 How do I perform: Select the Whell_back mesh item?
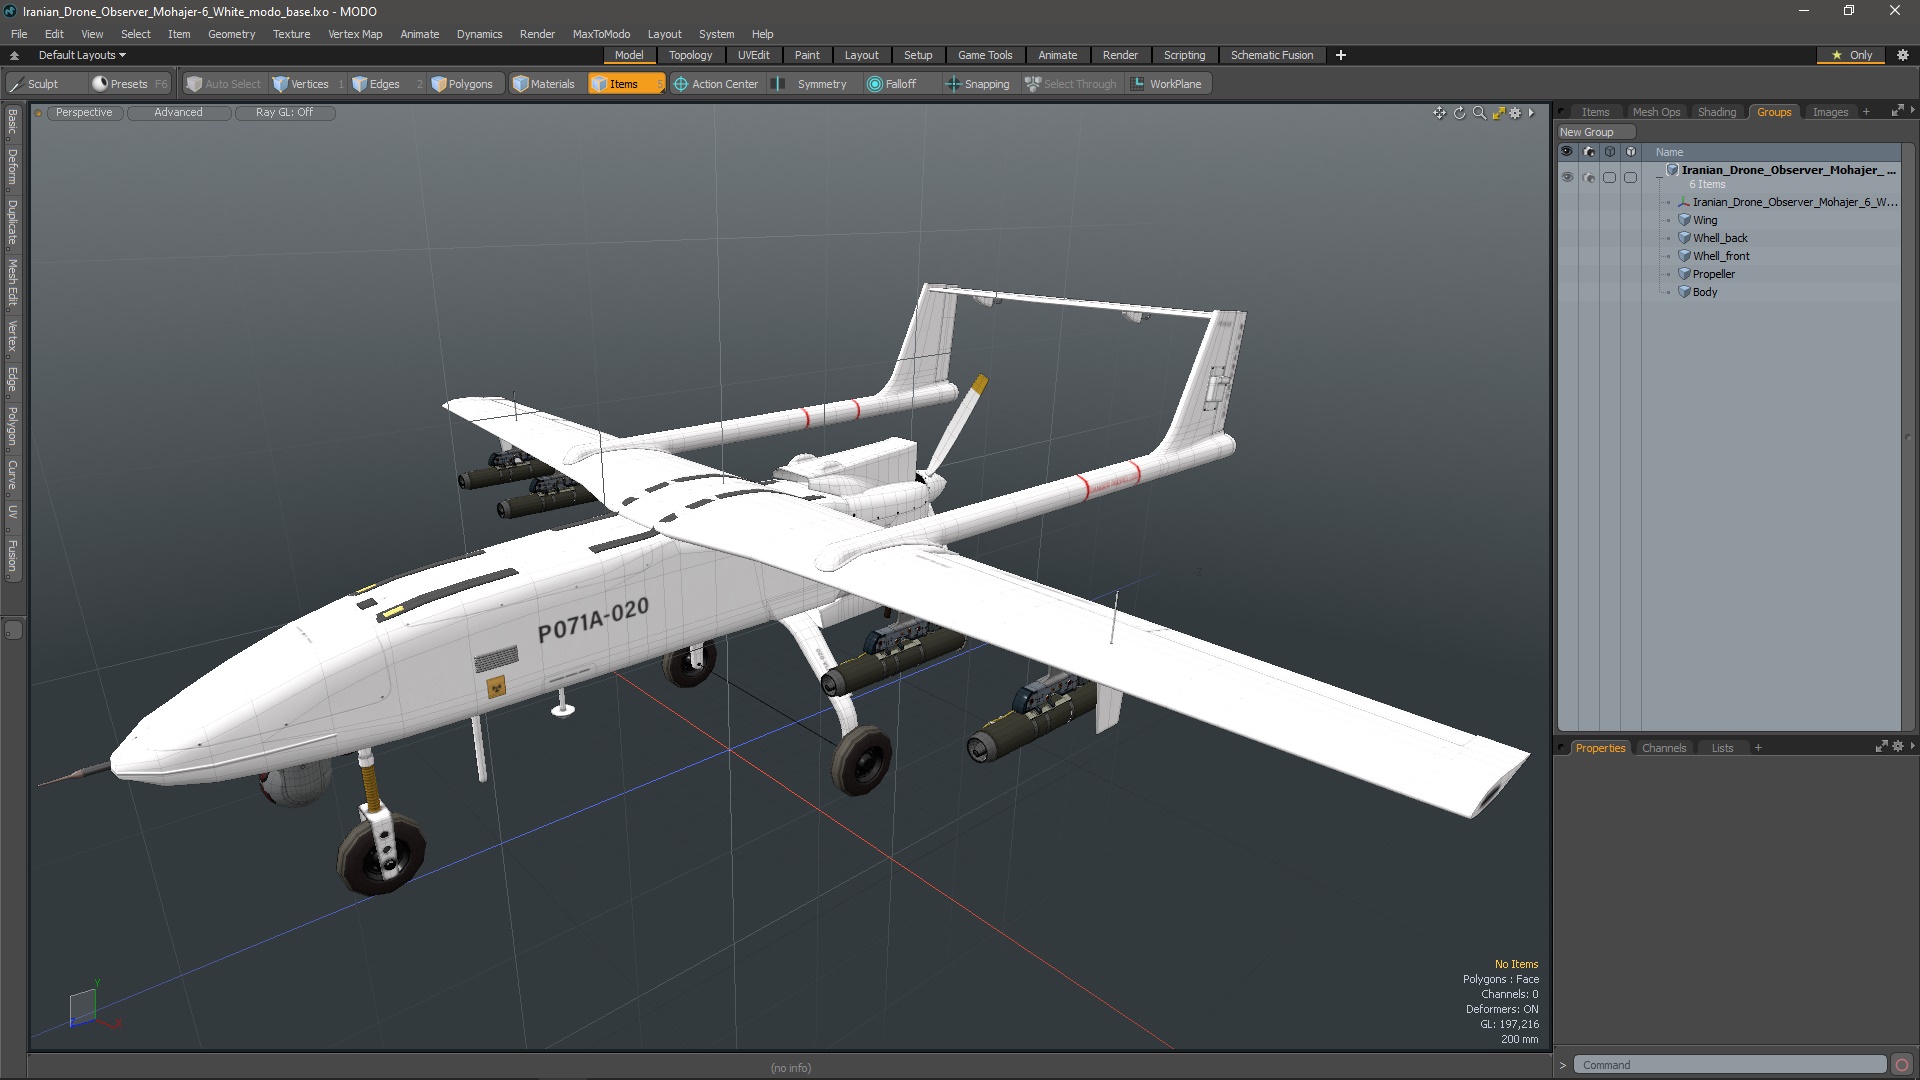[1720, 238]
